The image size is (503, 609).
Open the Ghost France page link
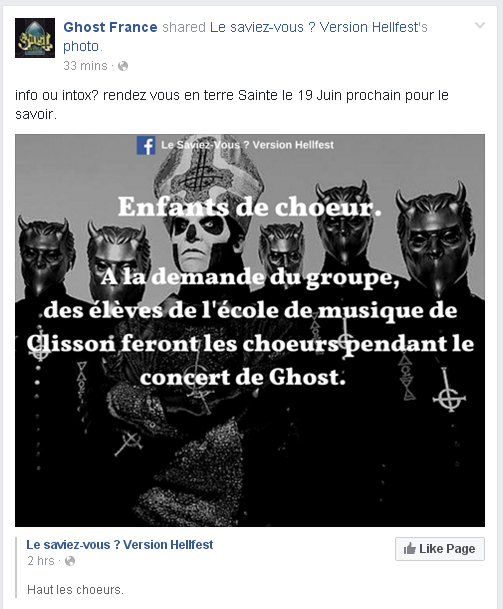pyautogui.click(x=110, y=27)
